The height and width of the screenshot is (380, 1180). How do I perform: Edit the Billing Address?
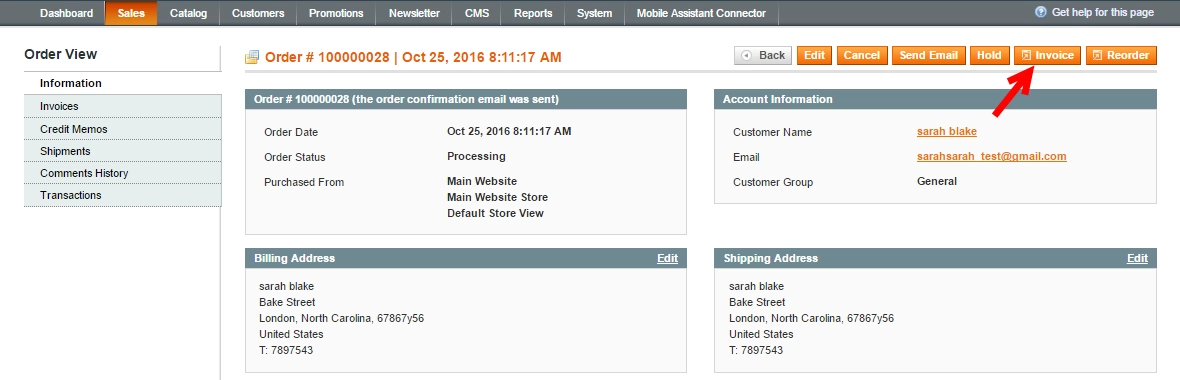(668, 258)
